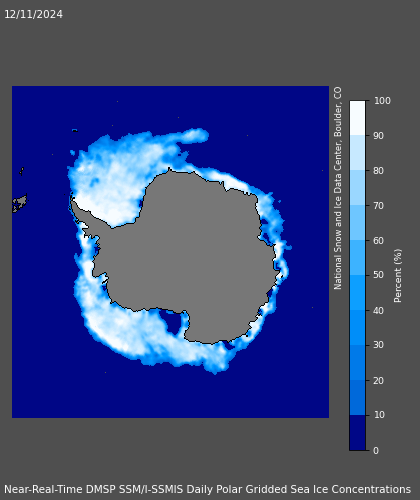Click the white 90-100 percent color band

pyautogui.click(x=357, y=118)
